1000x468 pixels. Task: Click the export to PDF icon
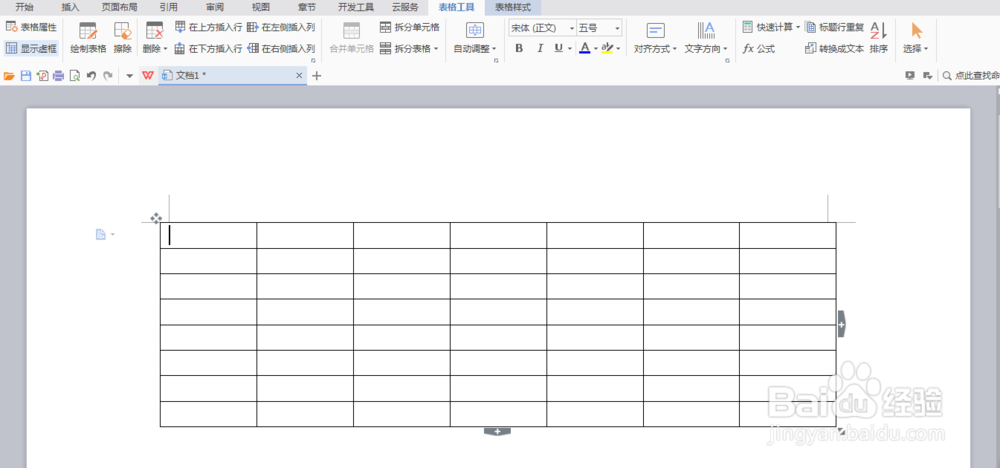[x=42, y=76]
